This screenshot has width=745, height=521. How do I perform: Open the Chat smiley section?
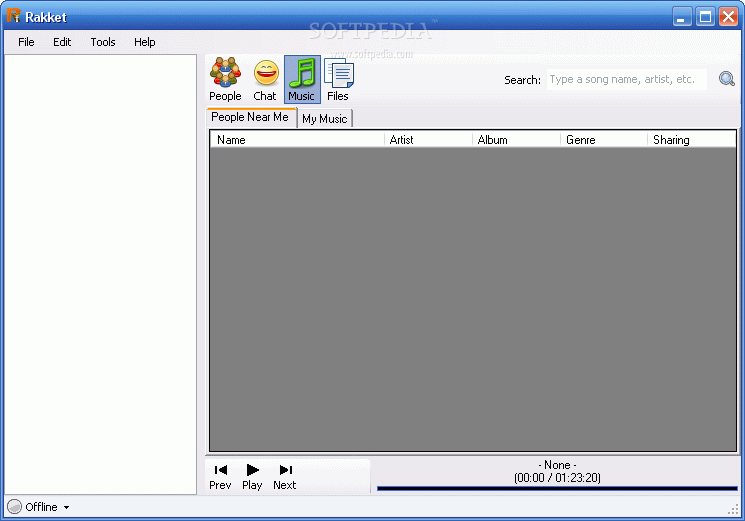pos(265,79)
